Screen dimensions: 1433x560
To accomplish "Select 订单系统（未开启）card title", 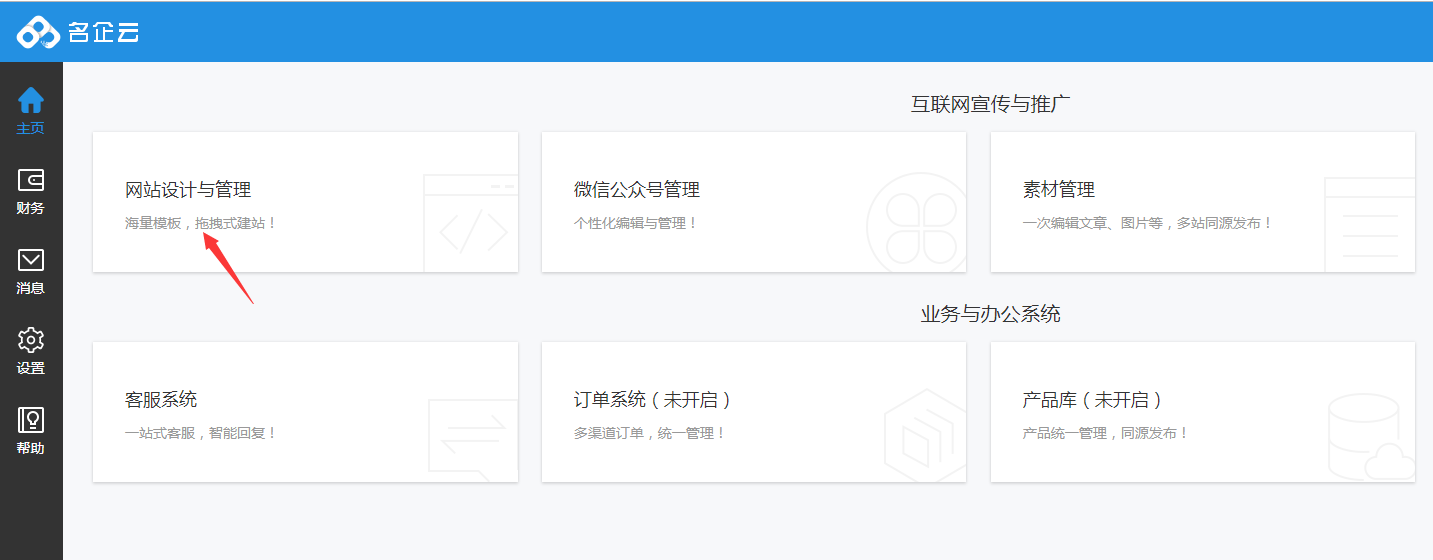I will pyautogui.click(x=652, y=400).
